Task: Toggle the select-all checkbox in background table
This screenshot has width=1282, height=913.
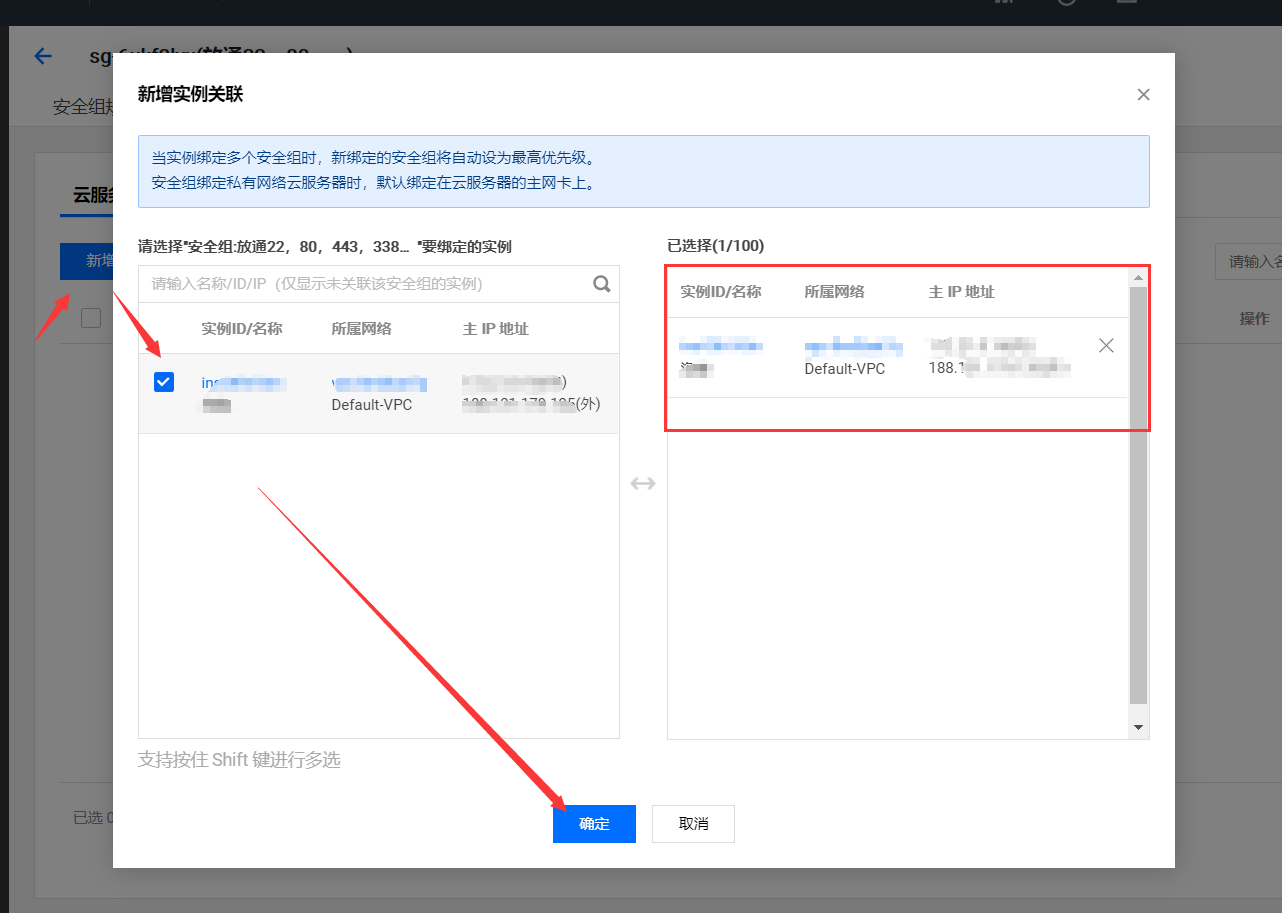Action: tap(91, 318)
